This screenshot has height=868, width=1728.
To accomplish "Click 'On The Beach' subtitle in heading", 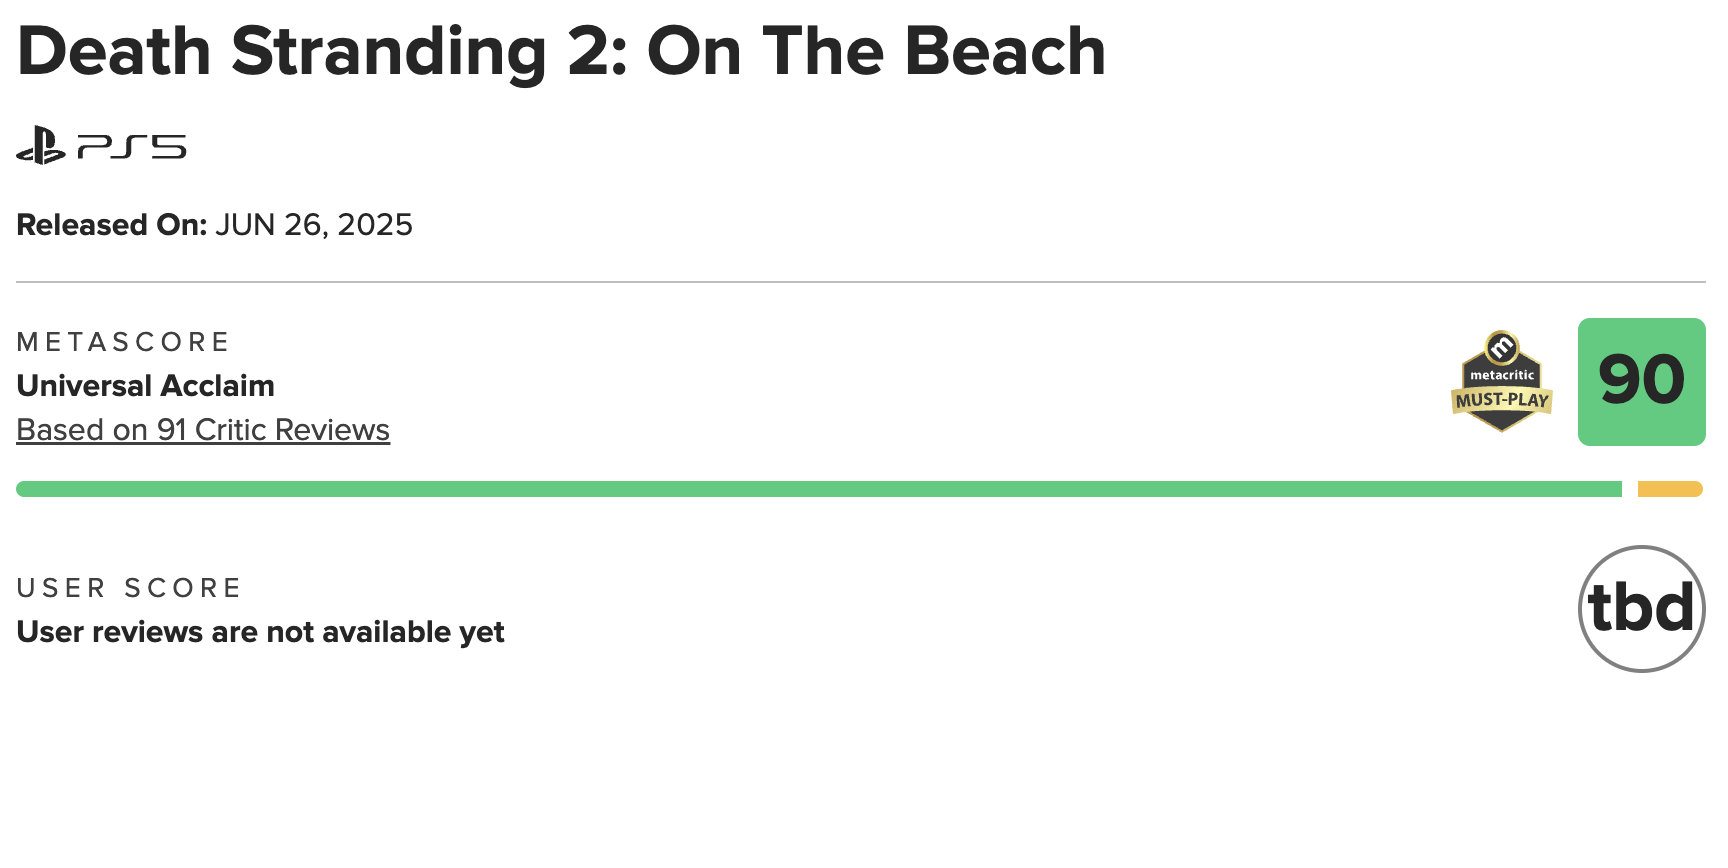I will coord(876,51).
